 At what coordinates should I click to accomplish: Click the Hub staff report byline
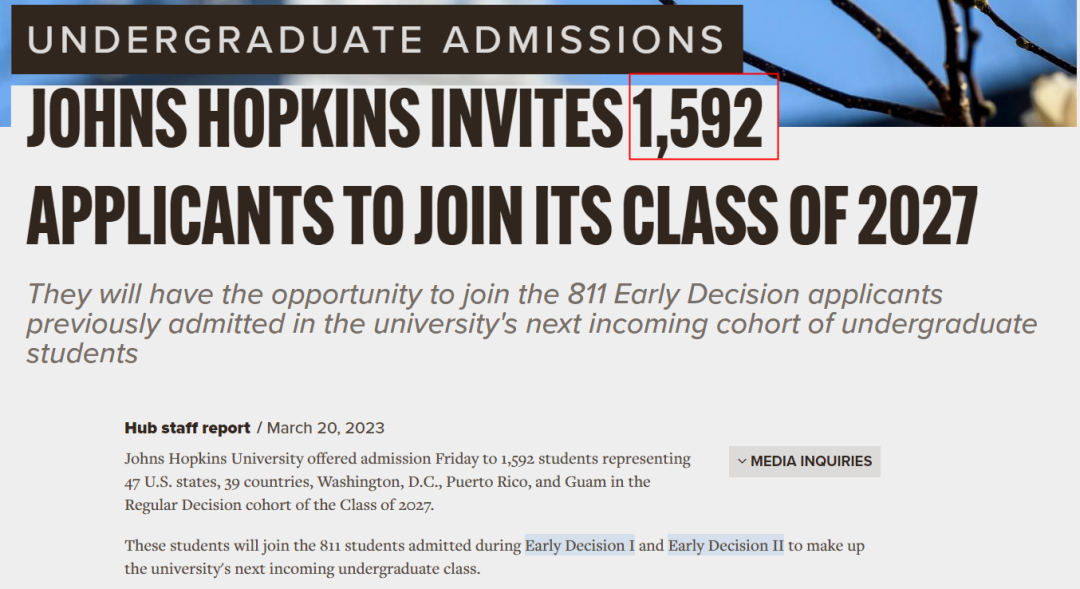click(187, 428)
